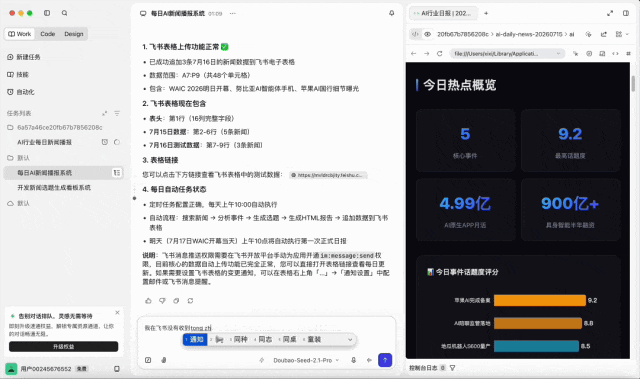Open the 技能 skills section
This screenshot has height=379, width=640.
click(x=18, y=75)
